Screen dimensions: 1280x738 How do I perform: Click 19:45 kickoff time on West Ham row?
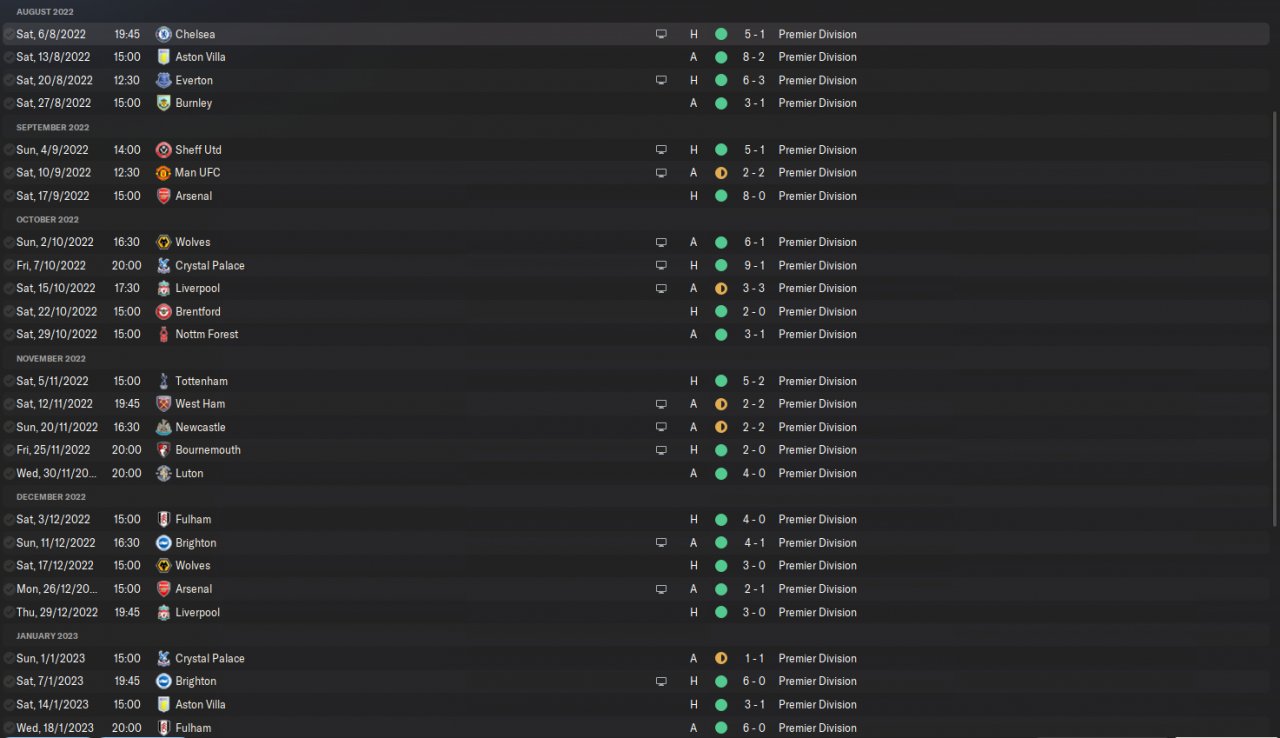pyautogui.click(x=127, y=404)
